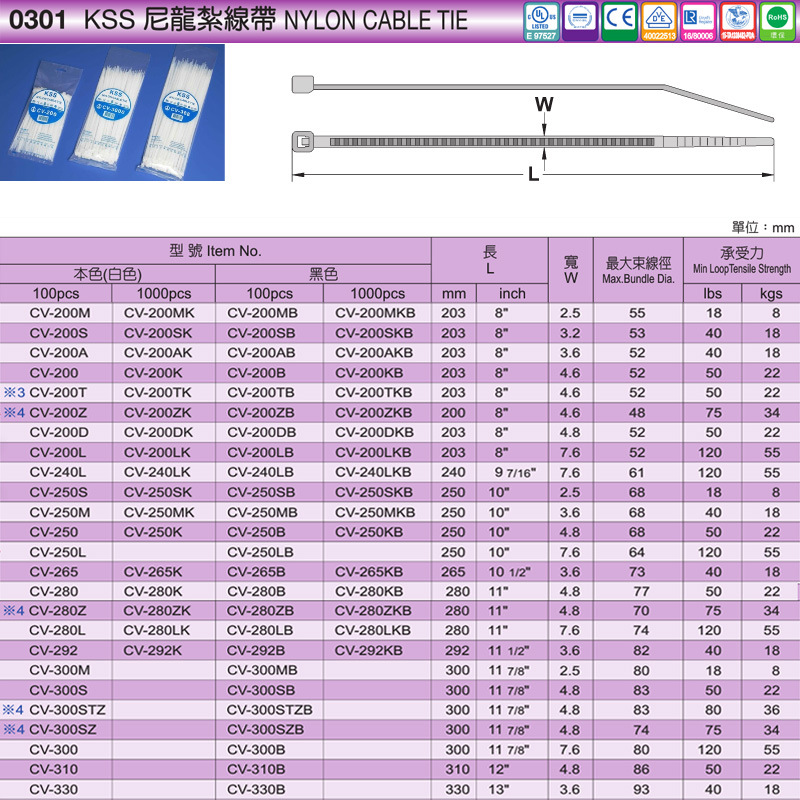Select item 'CV-280ZB' cell
This screenshot has height=800, width=800.
pos(260,611)
